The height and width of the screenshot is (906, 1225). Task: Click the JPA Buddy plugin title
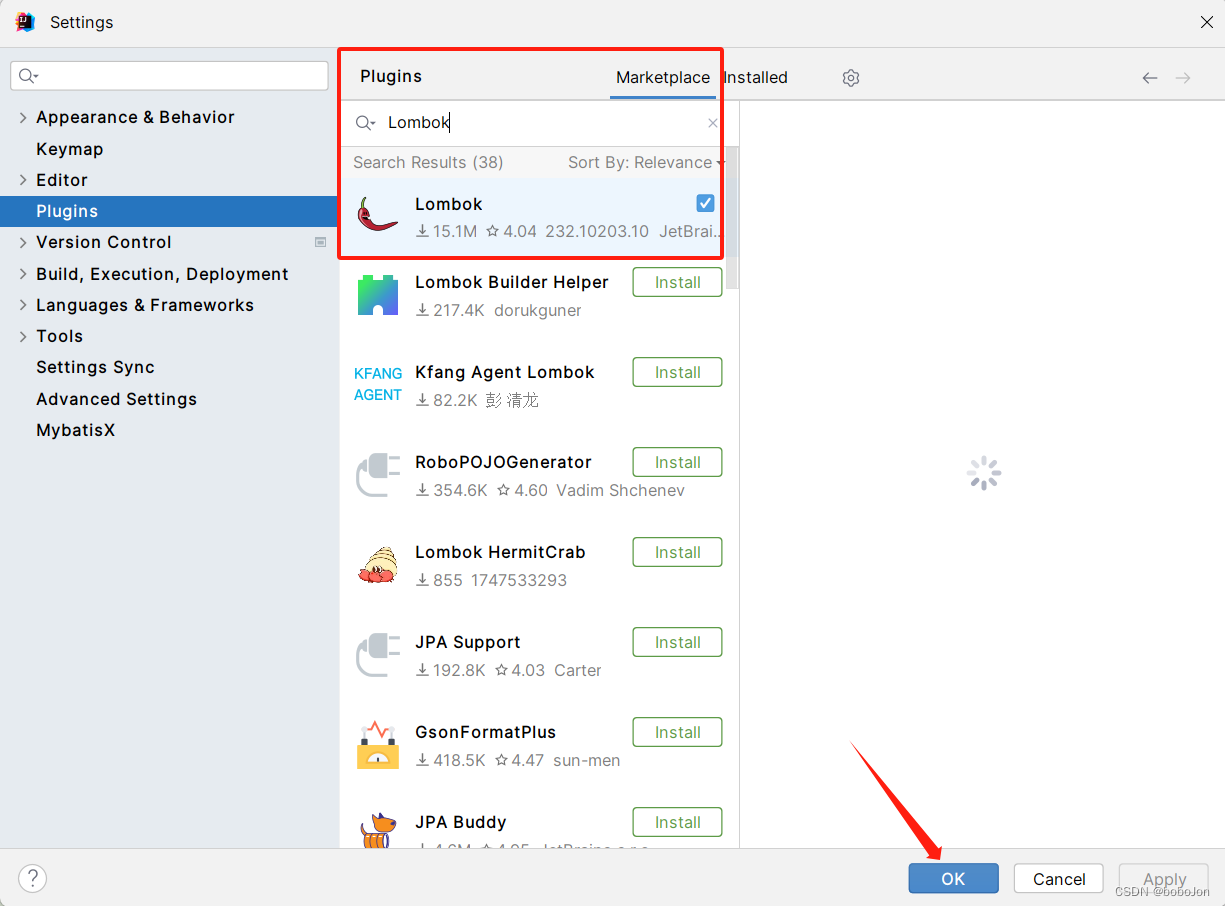click(461, 822)
